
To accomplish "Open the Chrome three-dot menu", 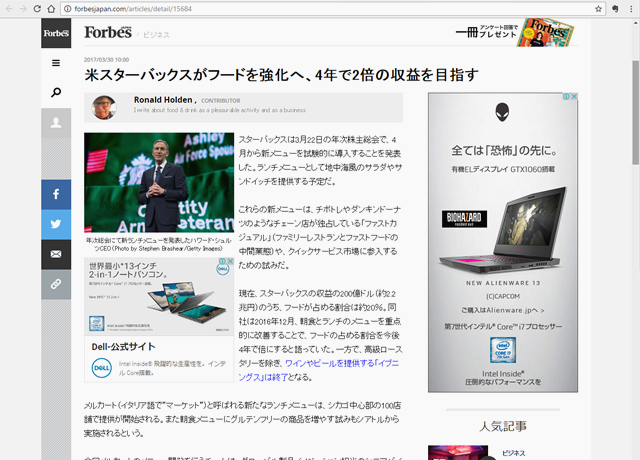I will point(629,8).
